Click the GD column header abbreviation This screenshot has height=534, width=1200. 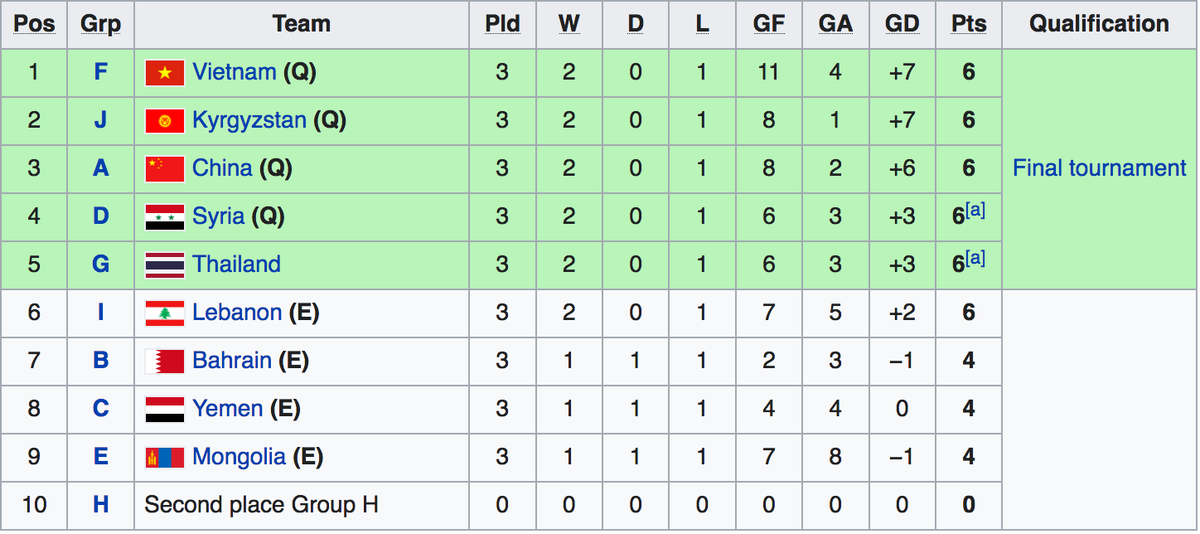(x=902, y=24)
